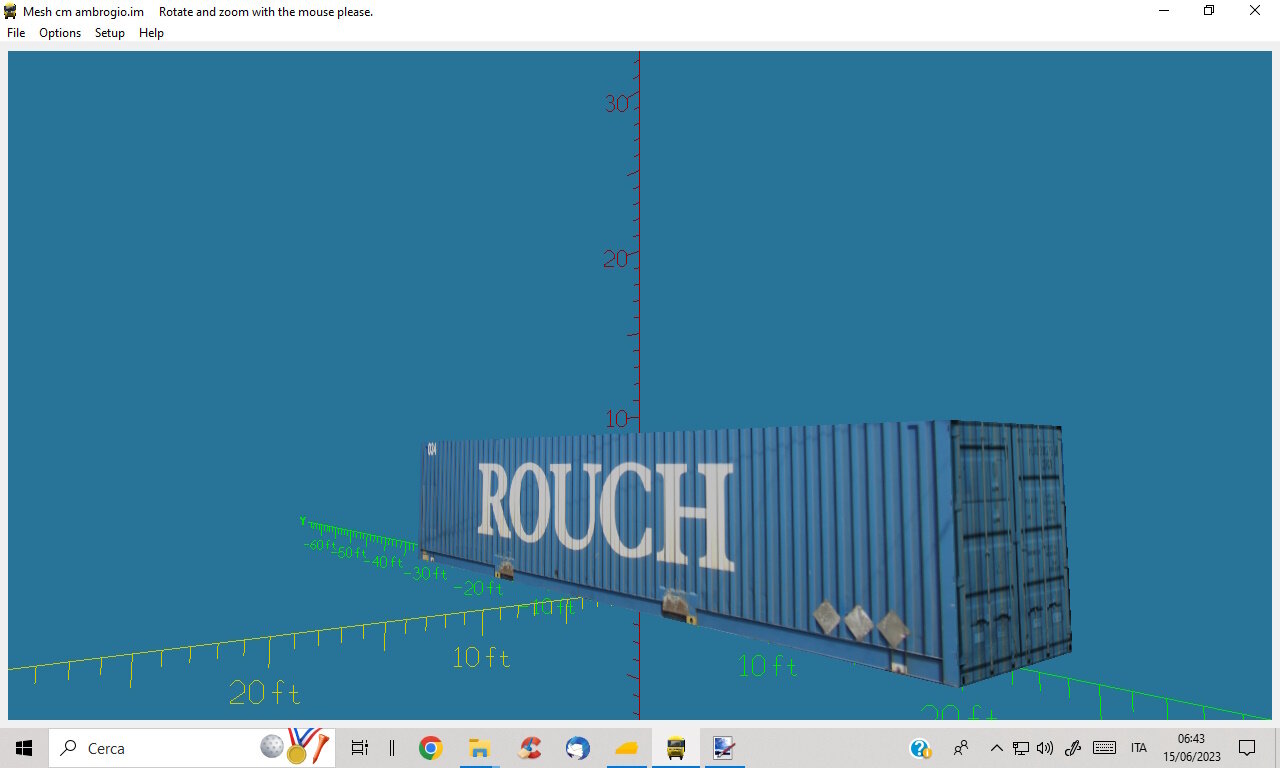This screenshot has width=1280, height=768.
Task: Open the Options menu
Action: coord(60,33)
